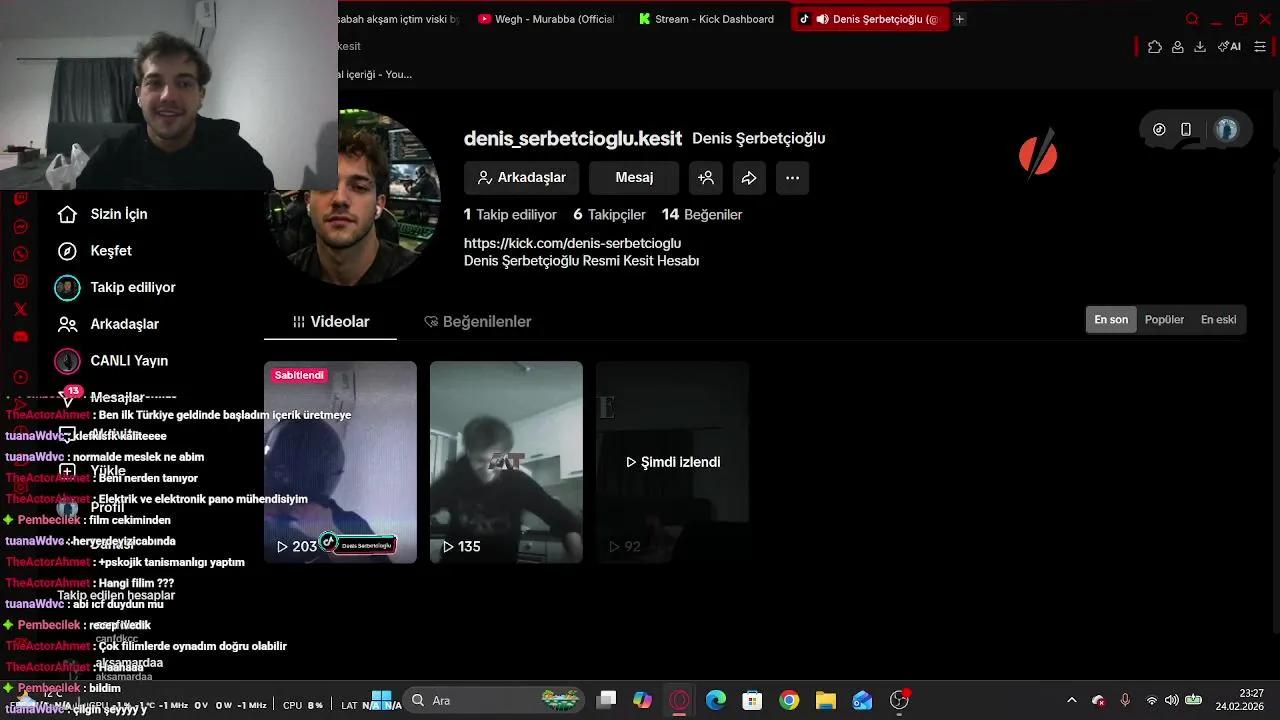Open Outlook mail from the taskbar
Viewport: 1280px width, 720px height.
click(862, 700)
